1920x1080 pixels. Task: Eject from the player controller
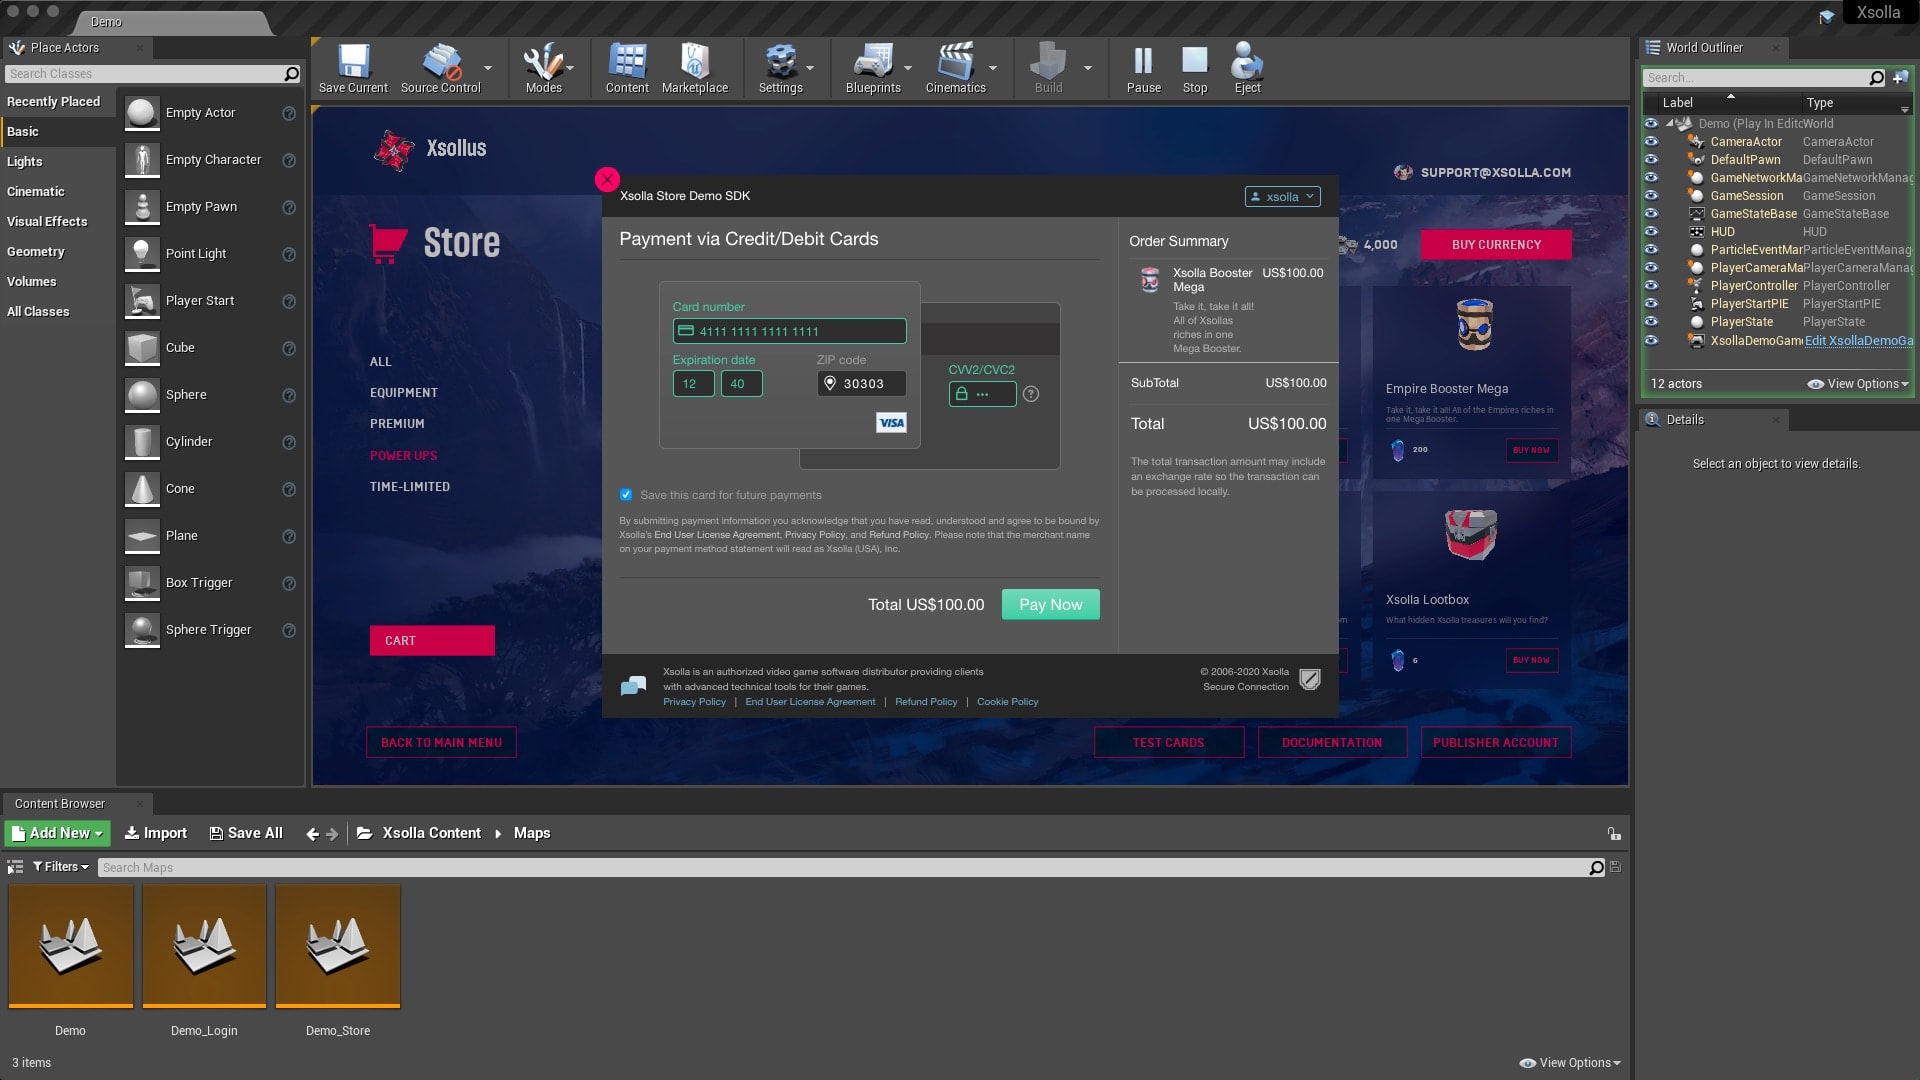point(1247,63)
